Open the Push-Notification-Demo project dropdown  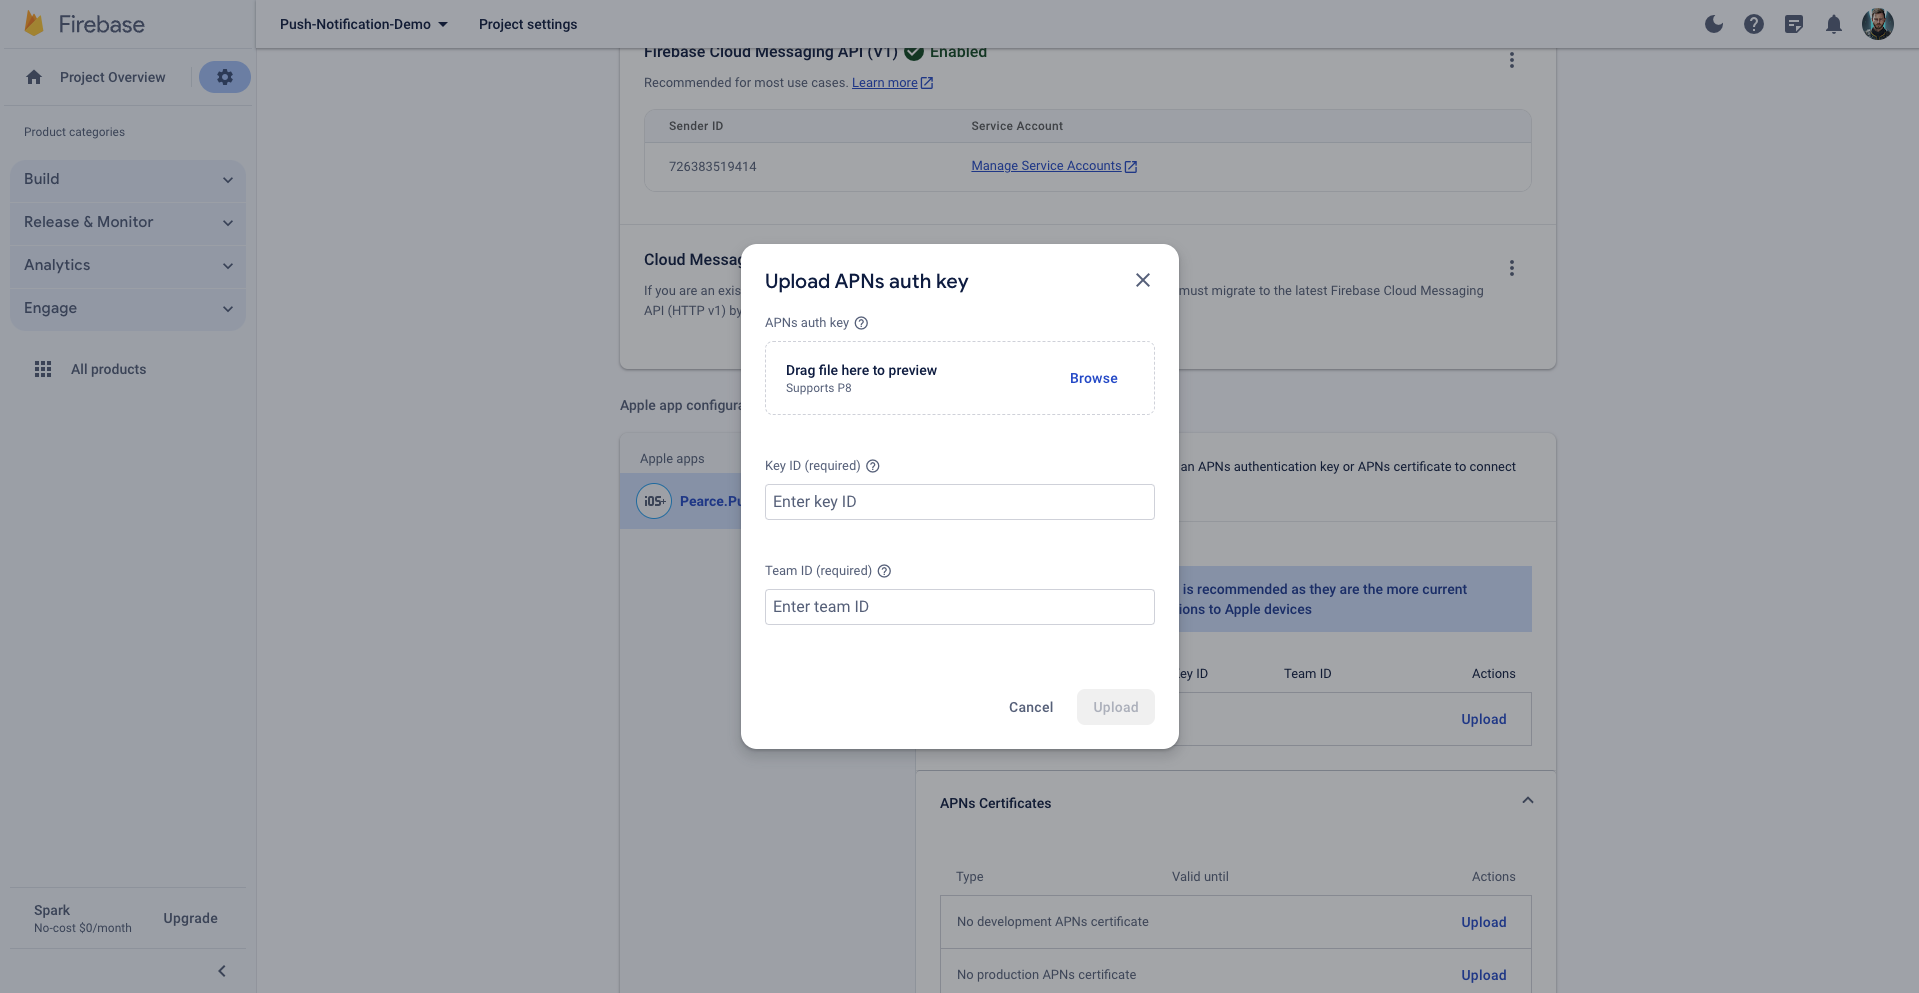click(x=364, y=24)
